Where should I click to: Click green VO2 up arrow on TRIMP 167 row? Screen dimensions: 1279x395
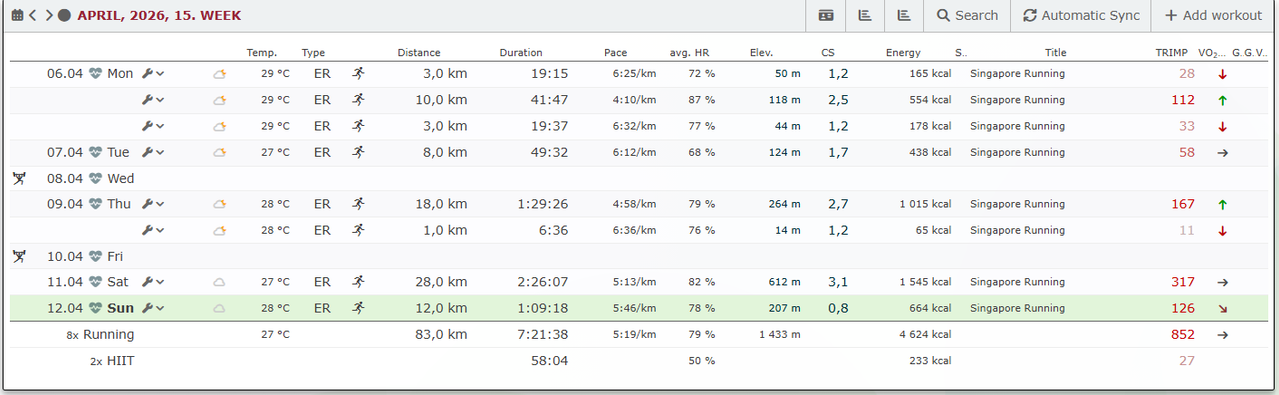[x=1222, y=204]
